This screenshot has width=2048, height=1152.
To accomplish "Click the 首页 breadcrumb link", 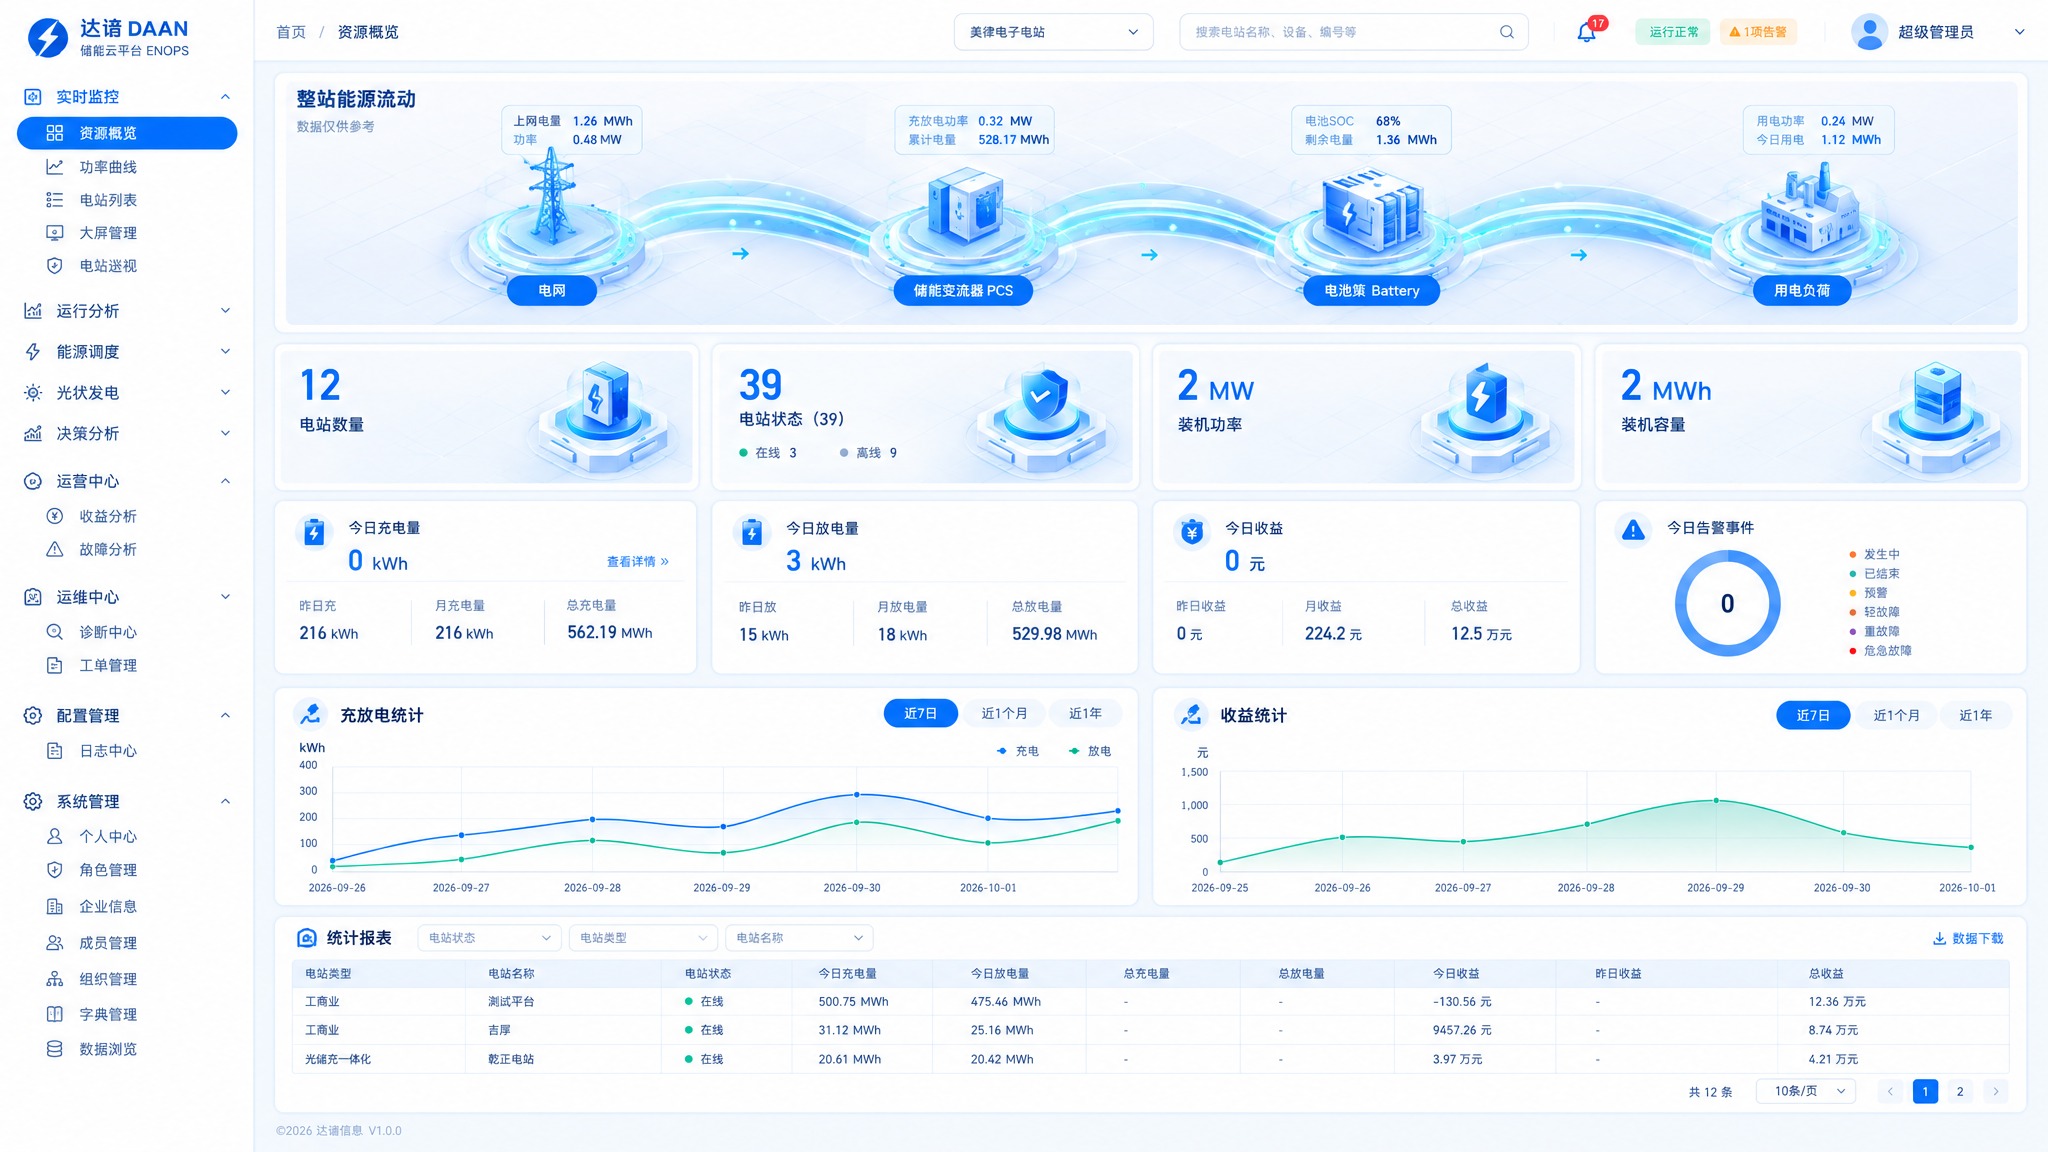I will pos(291,32).
